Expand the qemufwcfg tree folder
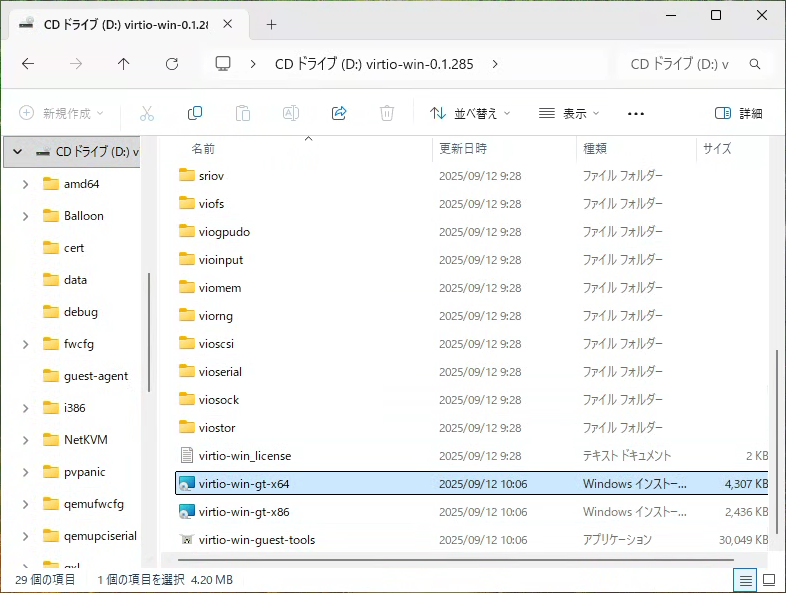 click(26, 504)
